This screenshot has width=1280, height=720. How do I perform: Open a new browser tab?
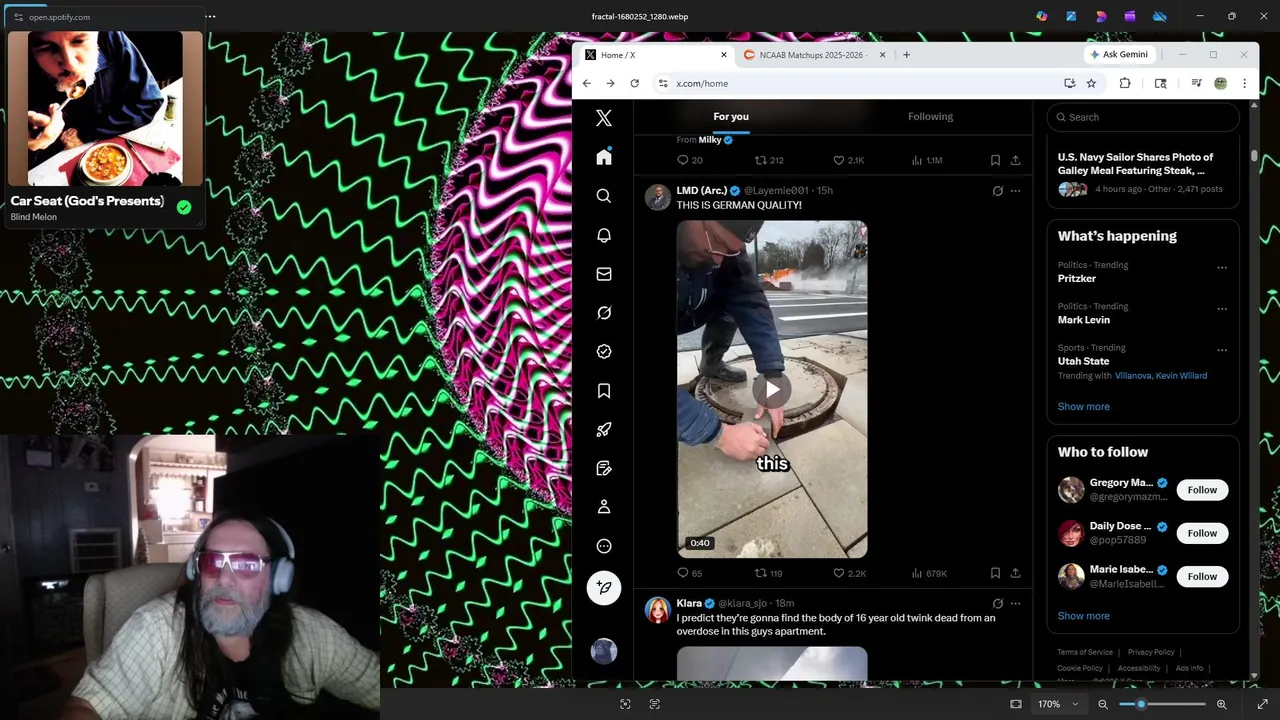click(x=906, y=55)
